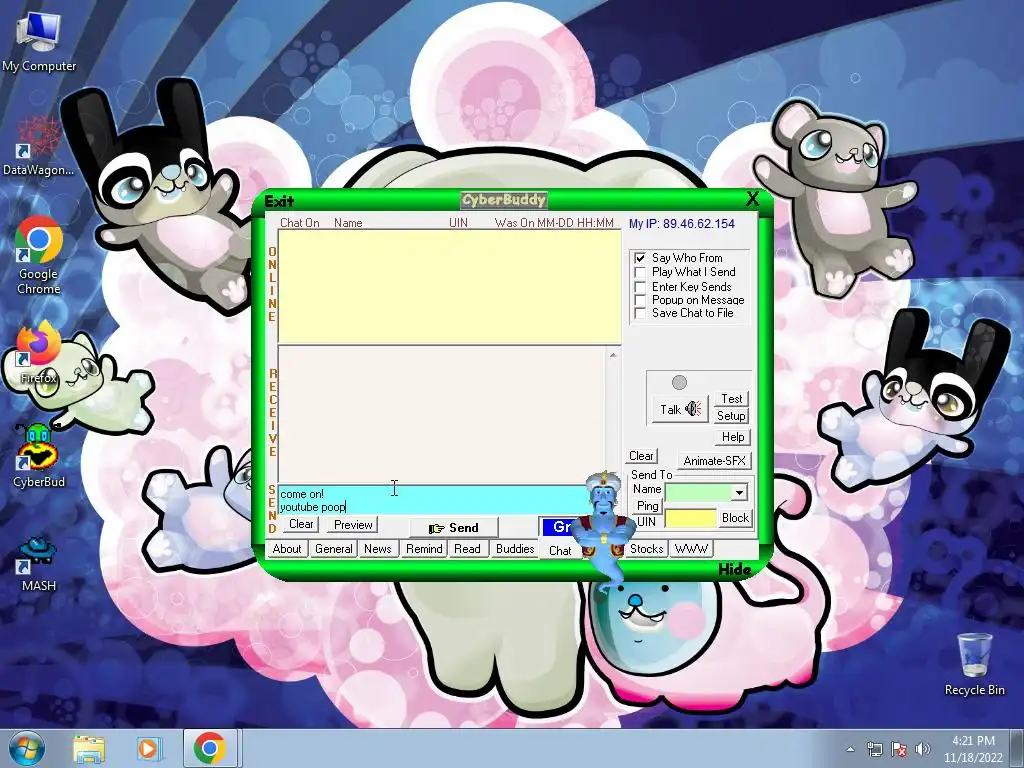Open Windows Media Player taskbar icon
1024x768 pixels.
tap(148, 749)
